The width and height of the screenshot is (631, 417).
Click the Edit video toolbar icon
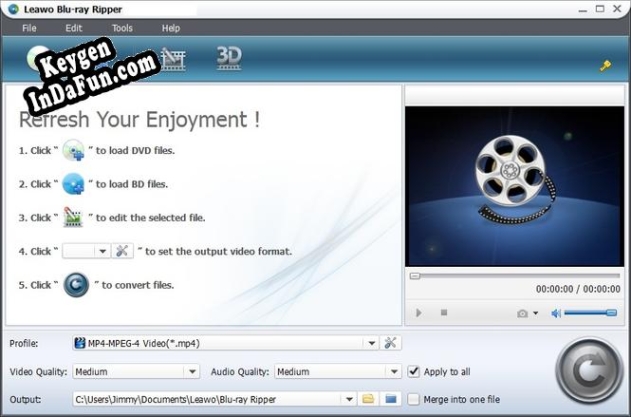pyautogui.click(x=173, y=59)
